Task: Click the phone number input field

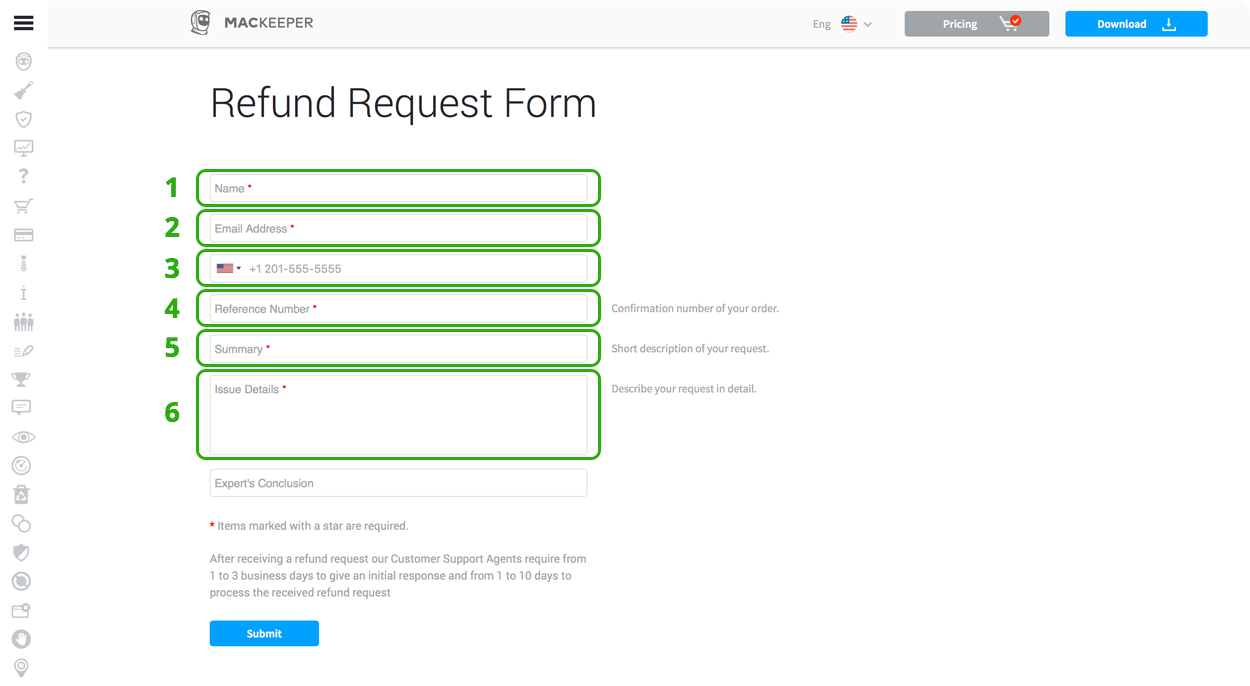Action: pyautogui.click(x=398, y=268)
